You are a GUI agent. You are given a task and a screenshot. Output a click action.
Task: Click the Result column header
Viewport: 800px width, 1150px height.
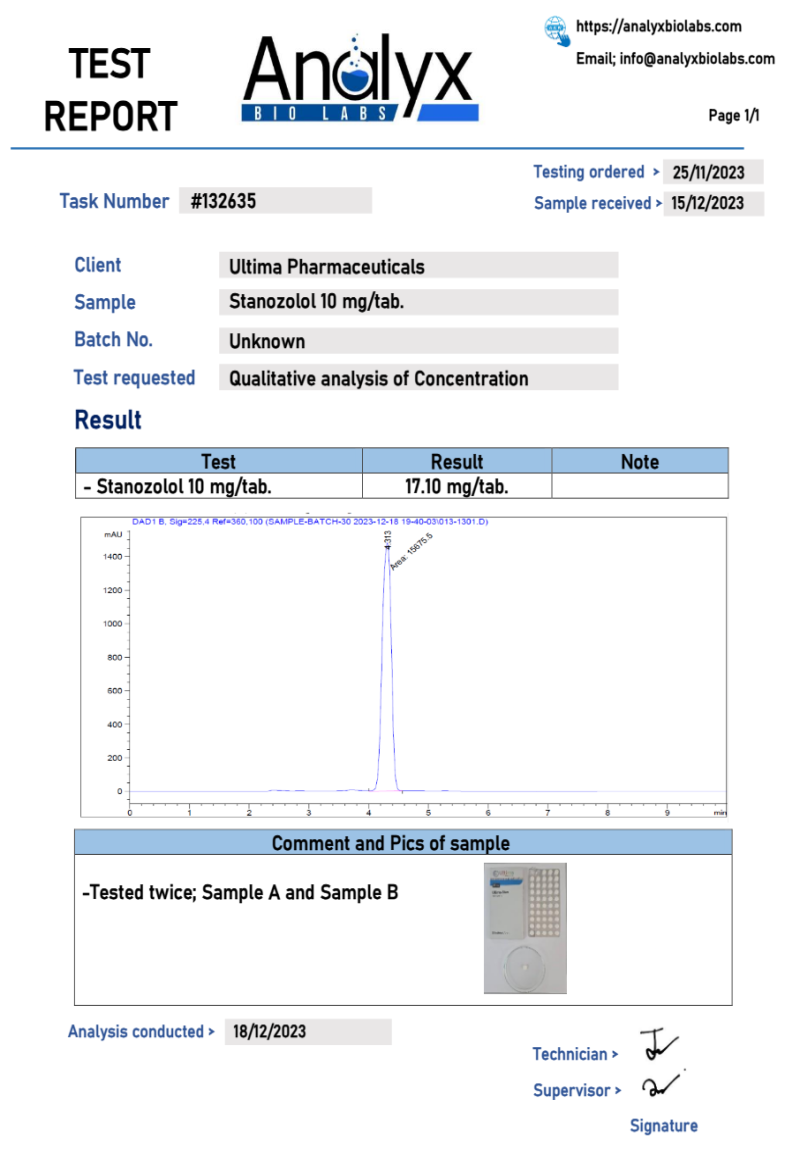click(456, 461)
